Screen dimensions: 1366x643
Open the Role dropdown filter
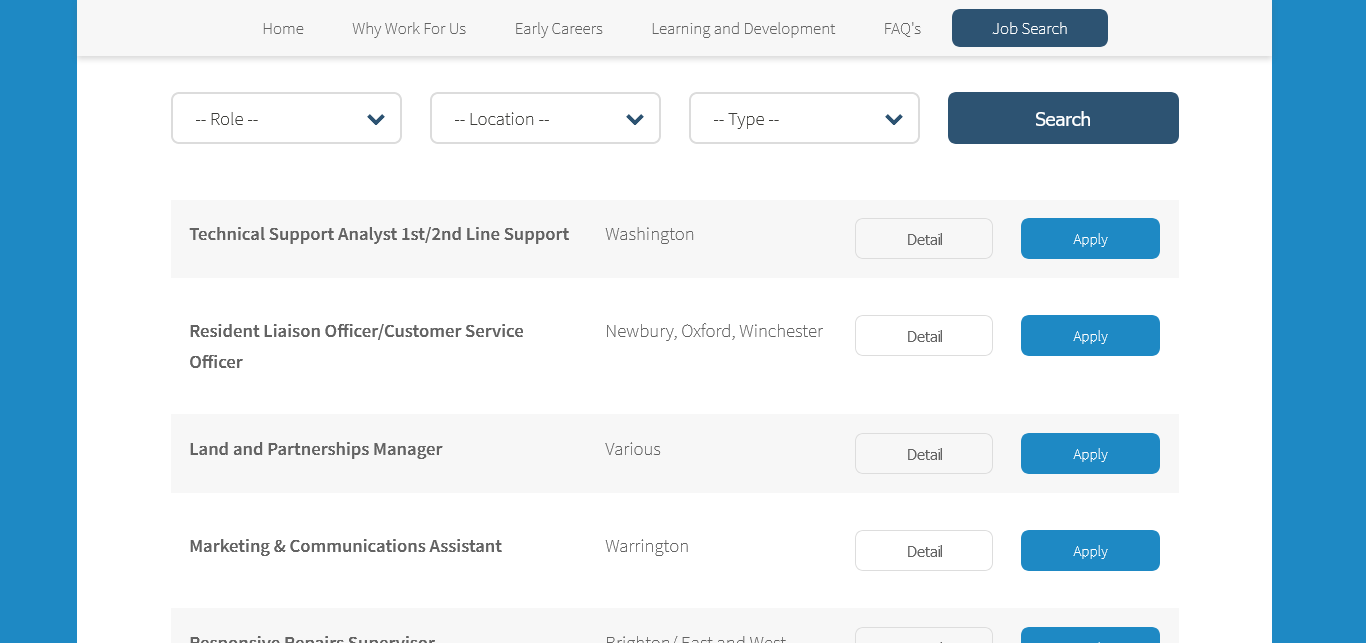285,118
